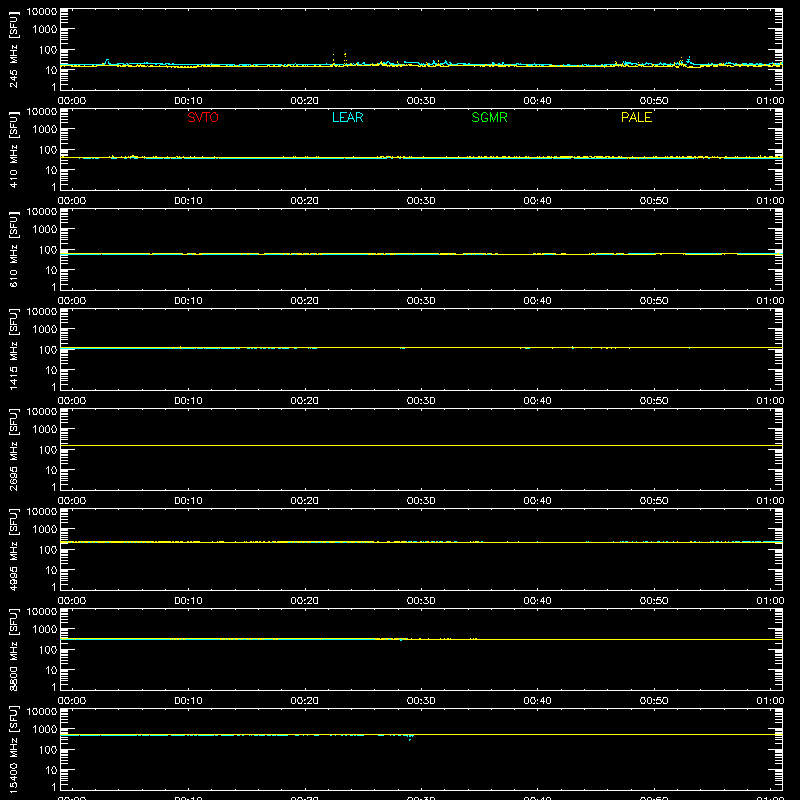The image size is (800, 800).
Task: Click 00:40 on the 410 MHz time axis
Action: [537, 201]
